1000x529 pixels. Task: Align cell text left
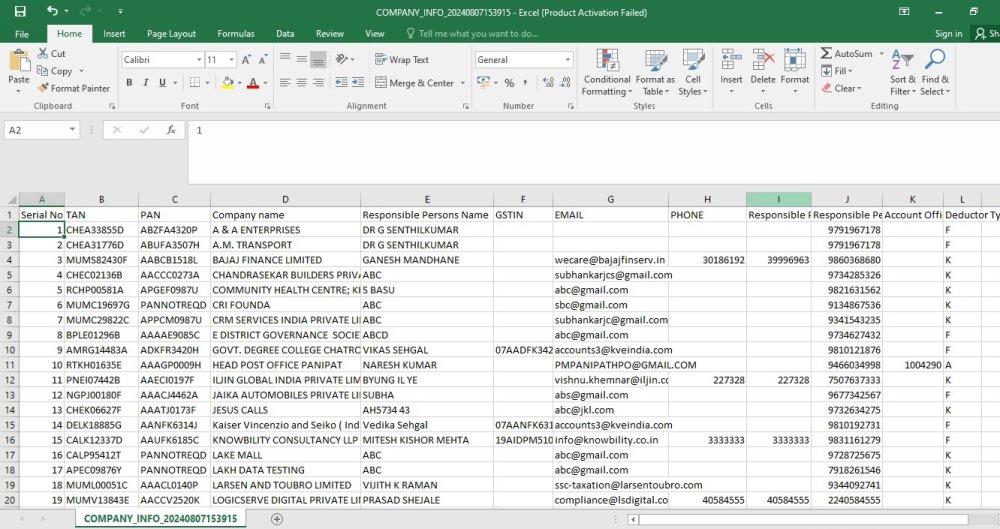click(285, 82)
